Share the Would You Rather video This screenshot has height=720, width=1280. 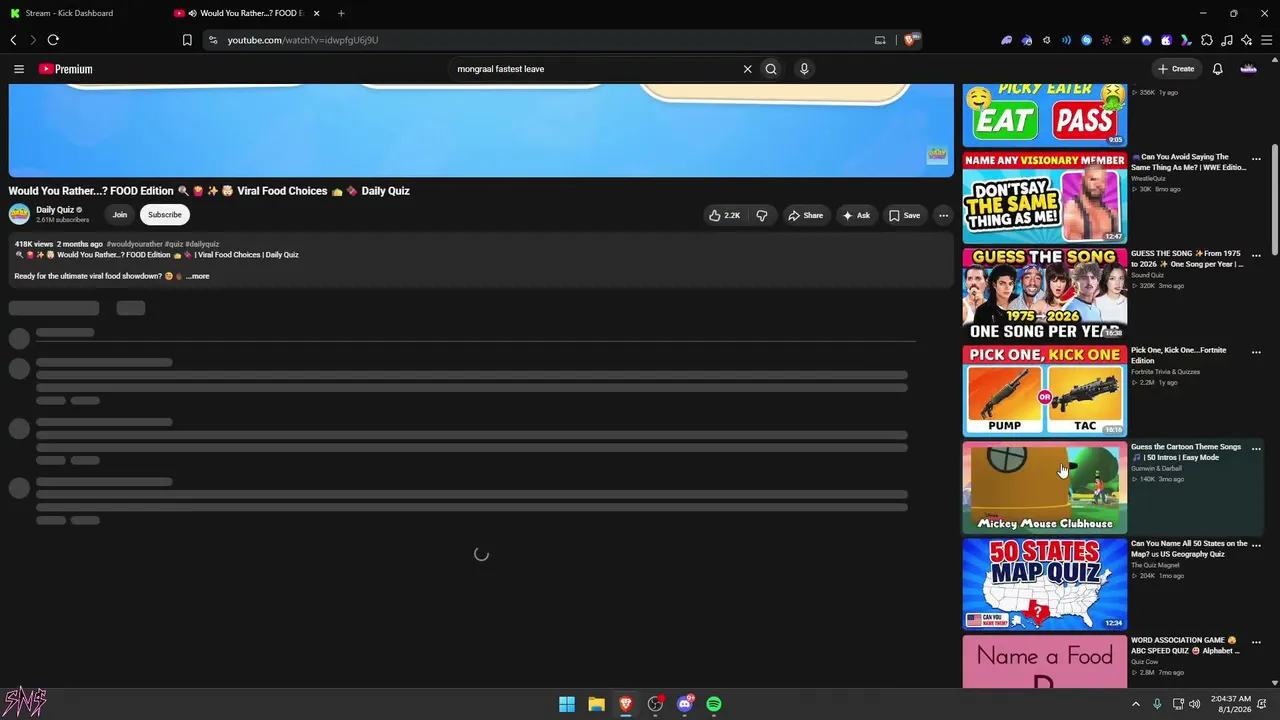805,215
